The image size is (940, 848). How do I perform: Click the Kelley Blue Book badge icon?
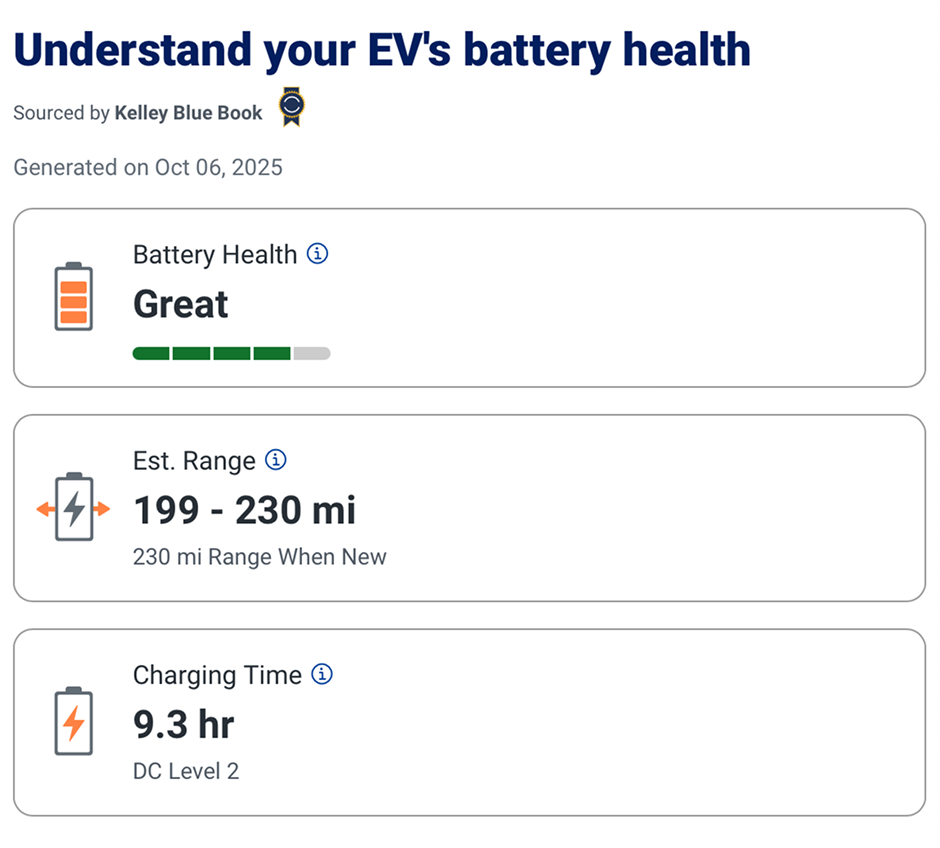(x=291, y=108)
